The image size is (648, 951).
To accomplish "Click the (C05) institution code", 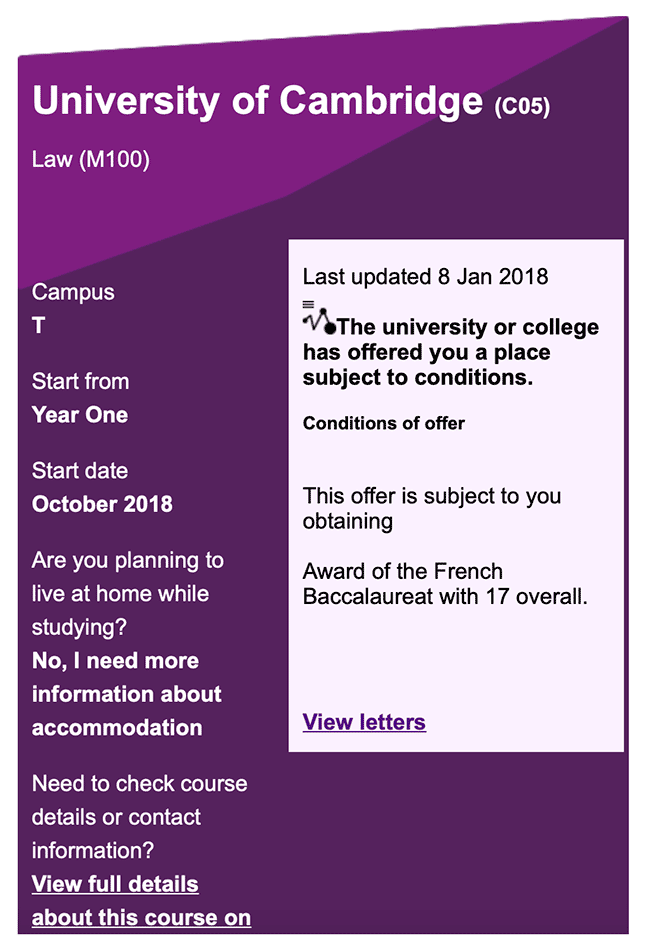I will click(522, 107).
